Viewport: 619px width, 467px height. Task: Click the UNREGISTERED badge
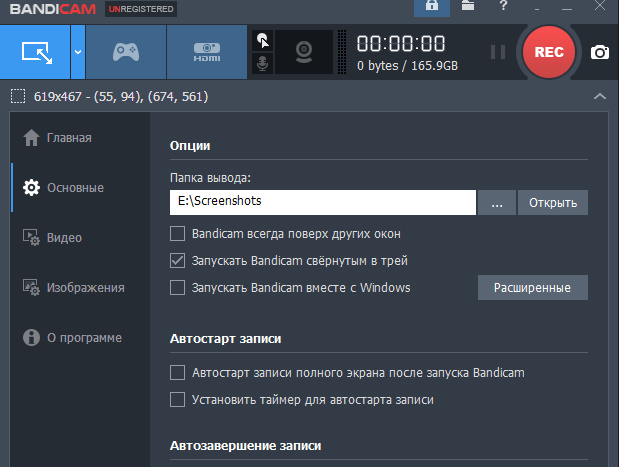point(141,9)
